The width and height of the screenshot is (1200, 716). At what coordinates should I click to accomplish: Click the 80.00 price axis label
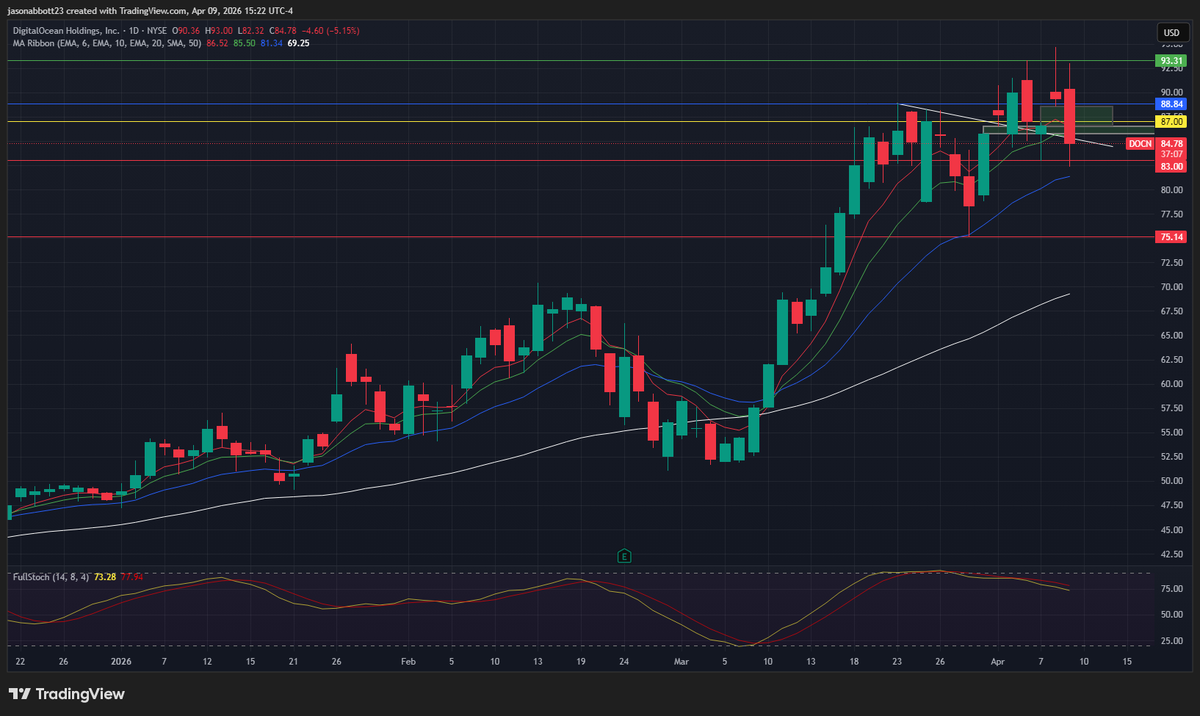(x=1172, y=190)
